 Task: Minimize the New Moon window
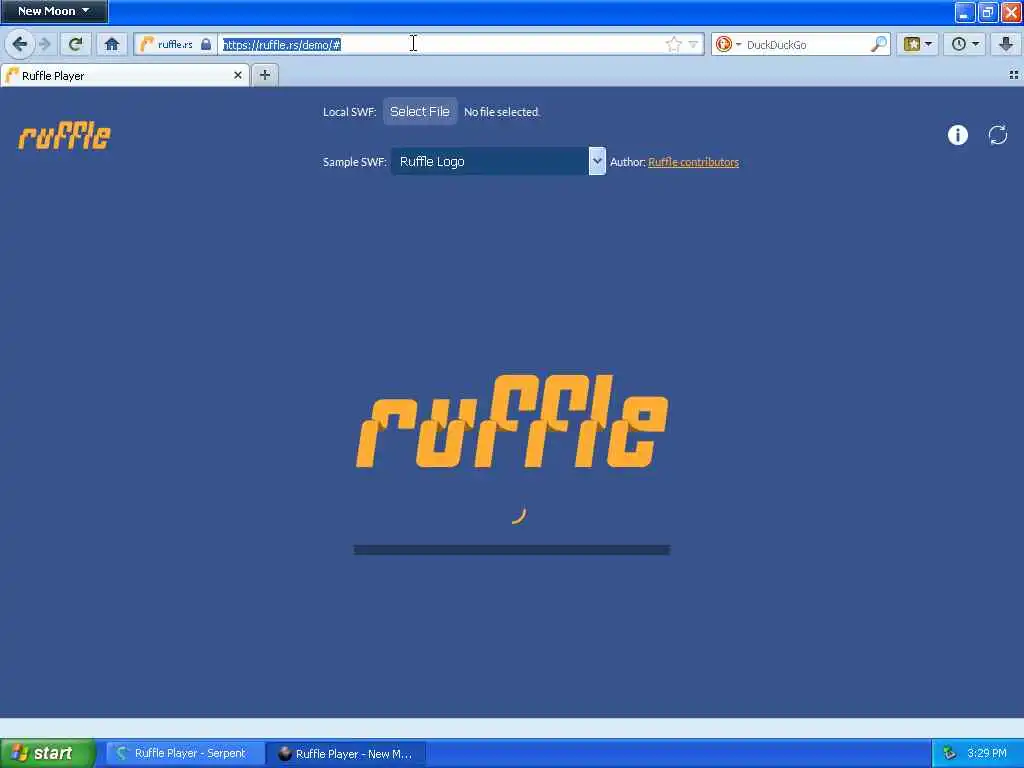coord(965,12)
